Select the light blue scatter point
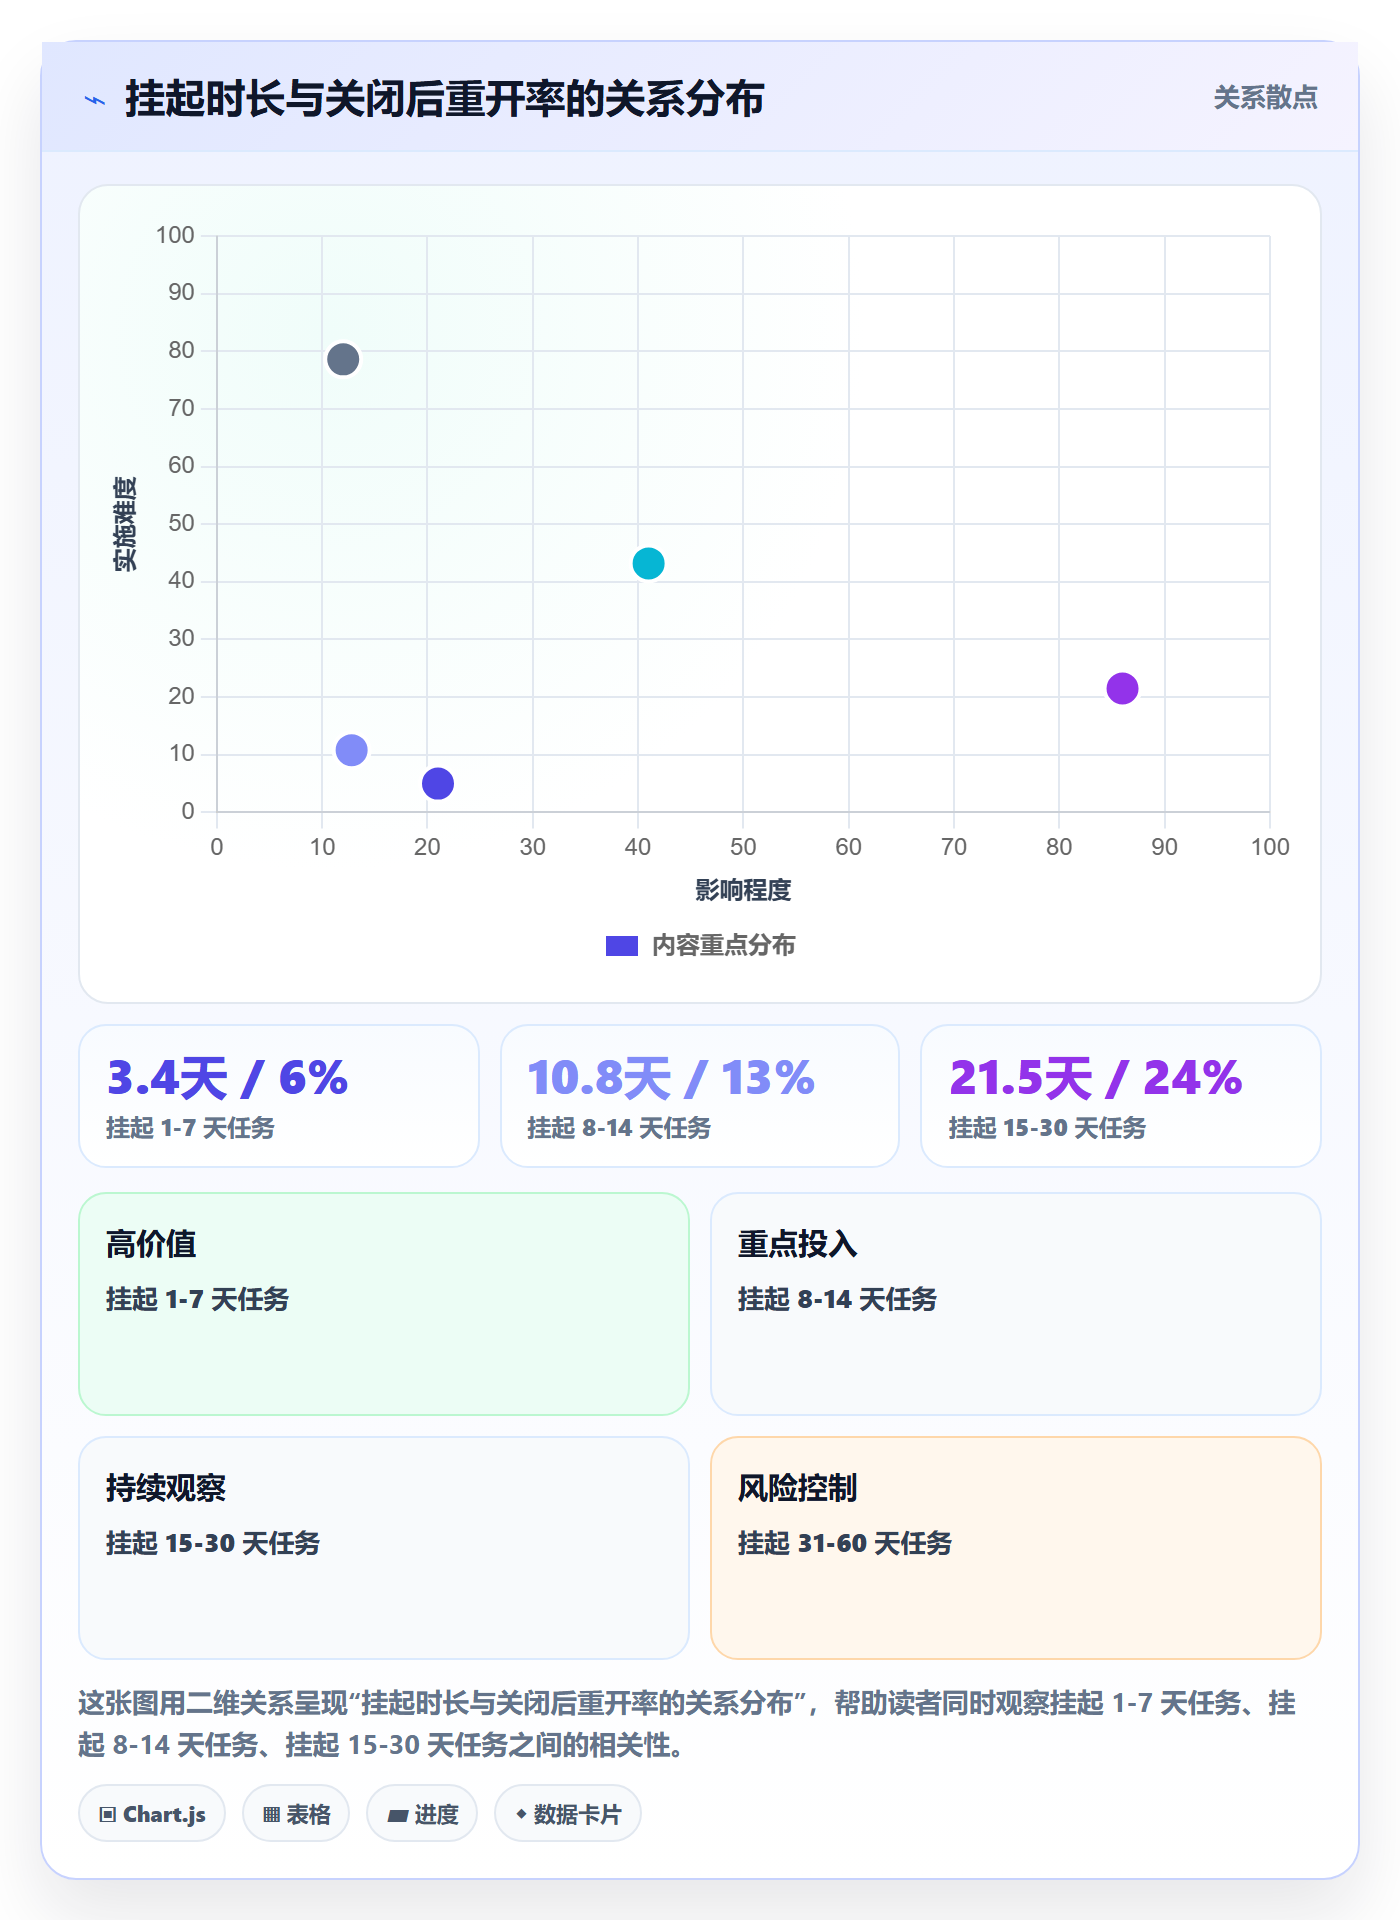This screenshot has width=1400, height=1920. tap(352, 750)
